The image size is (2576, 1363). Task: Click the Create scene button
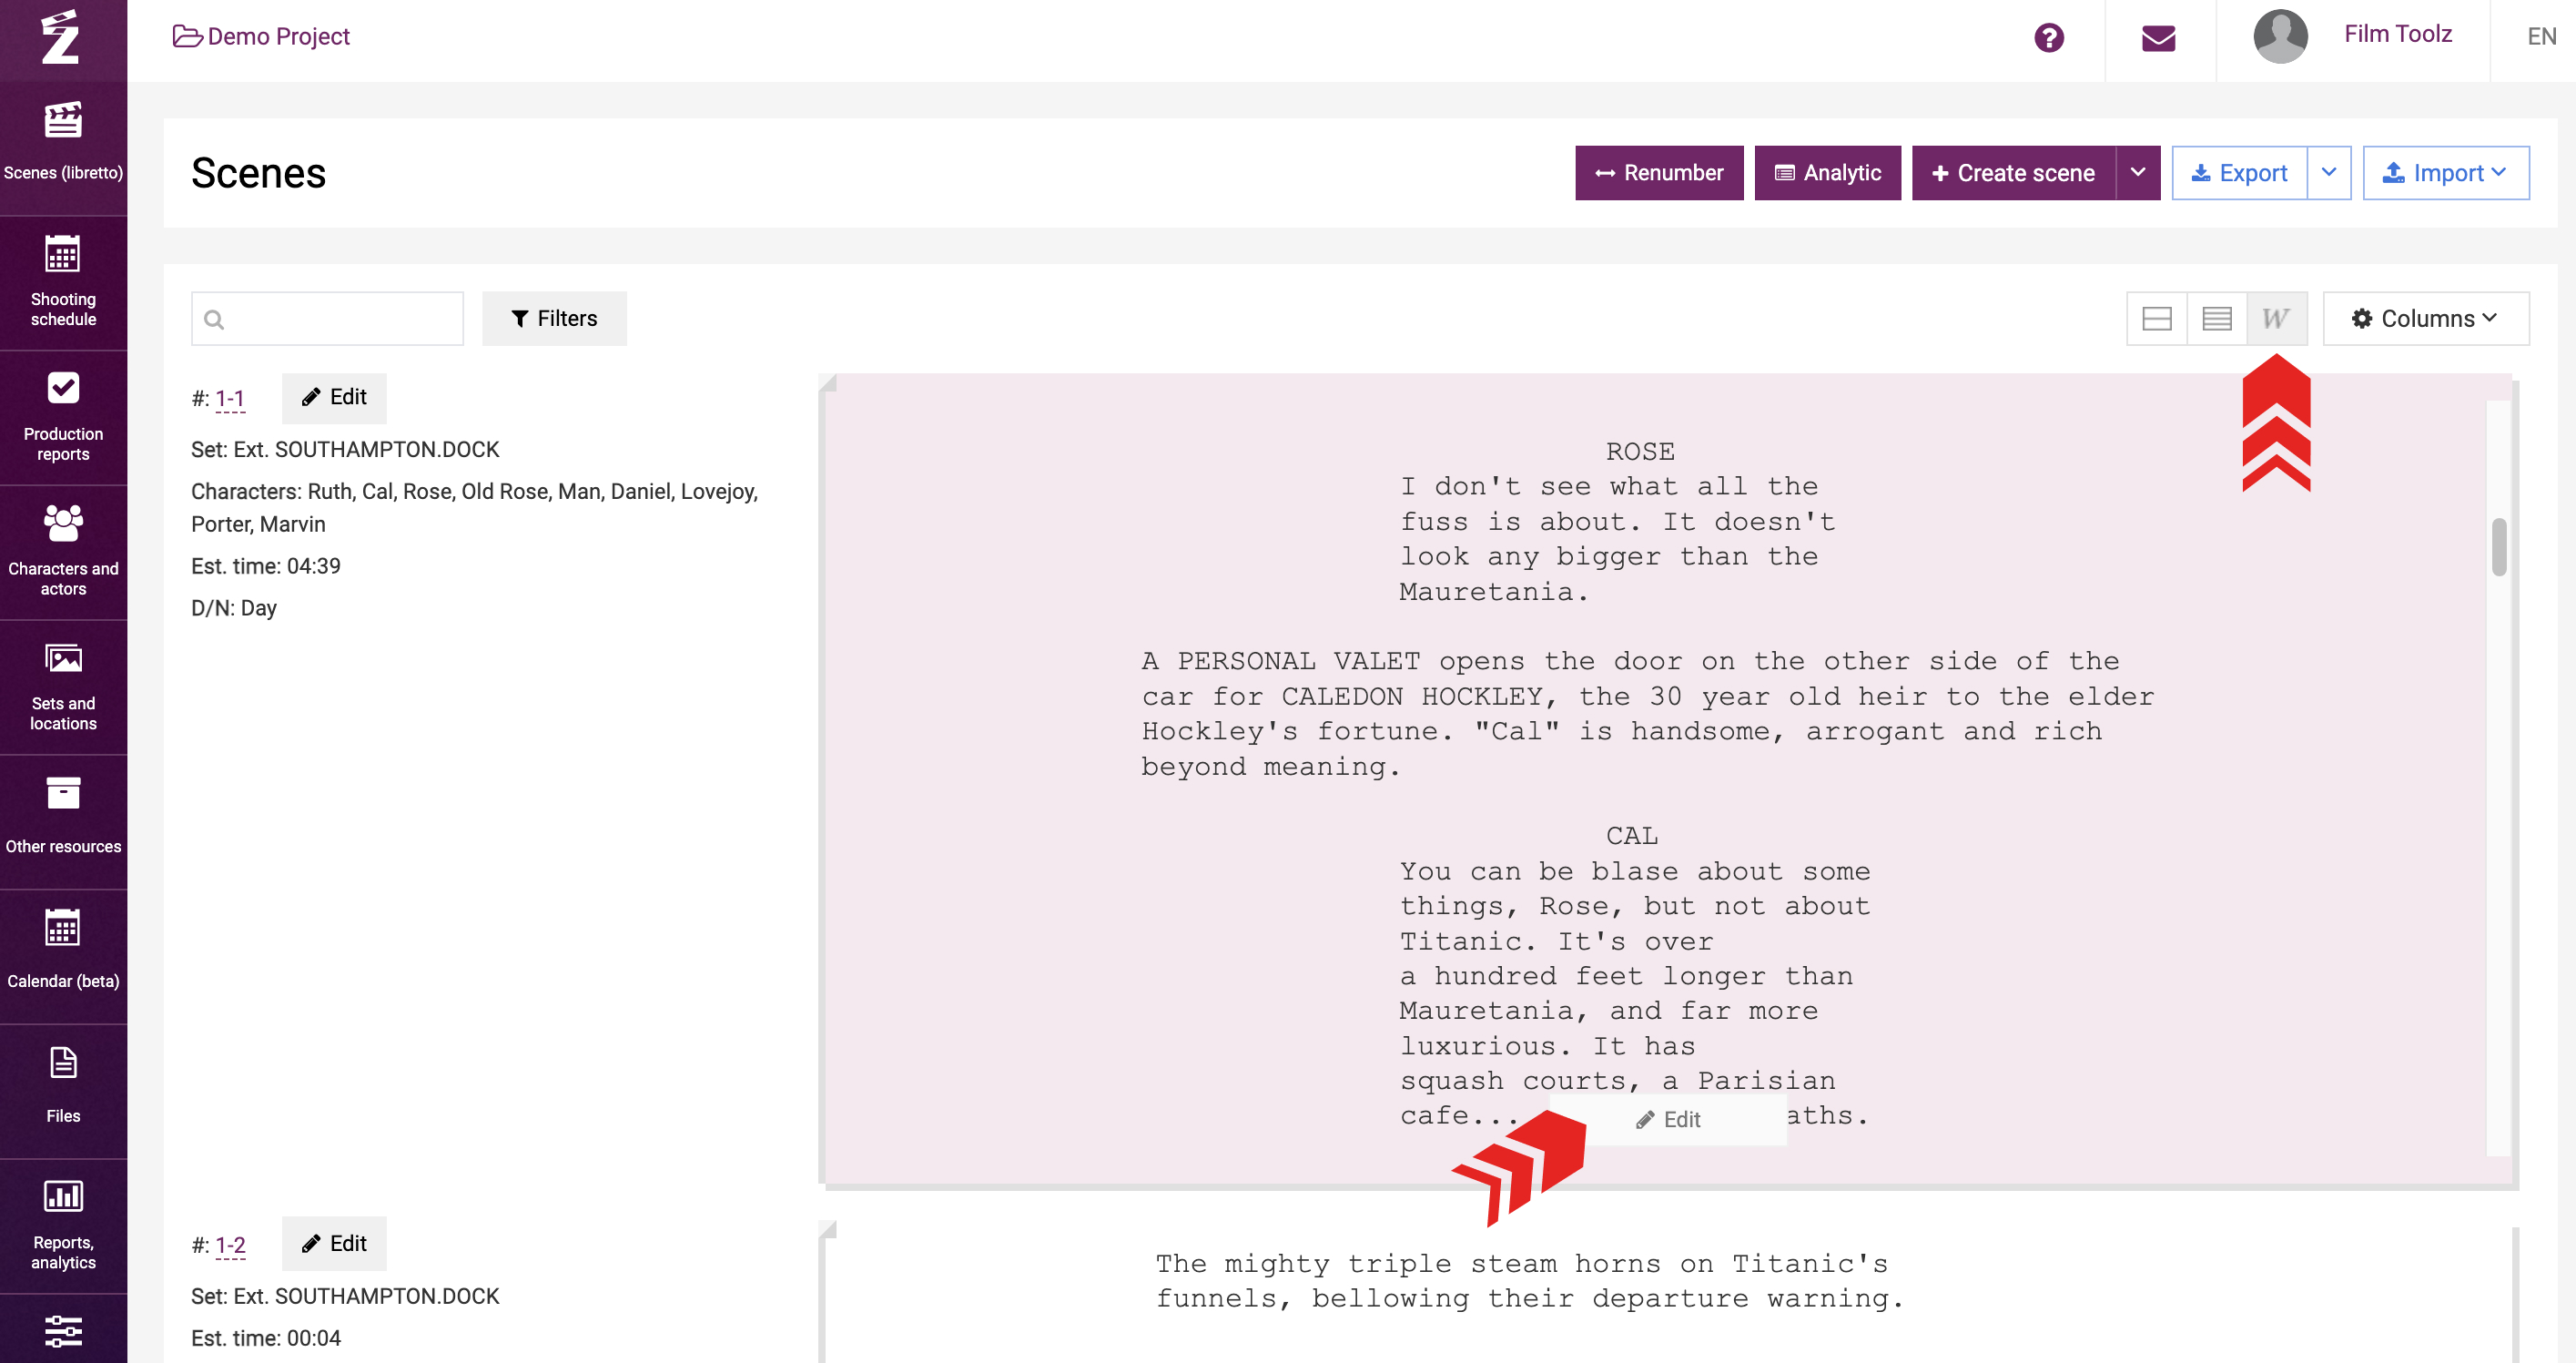point(2013,173)
